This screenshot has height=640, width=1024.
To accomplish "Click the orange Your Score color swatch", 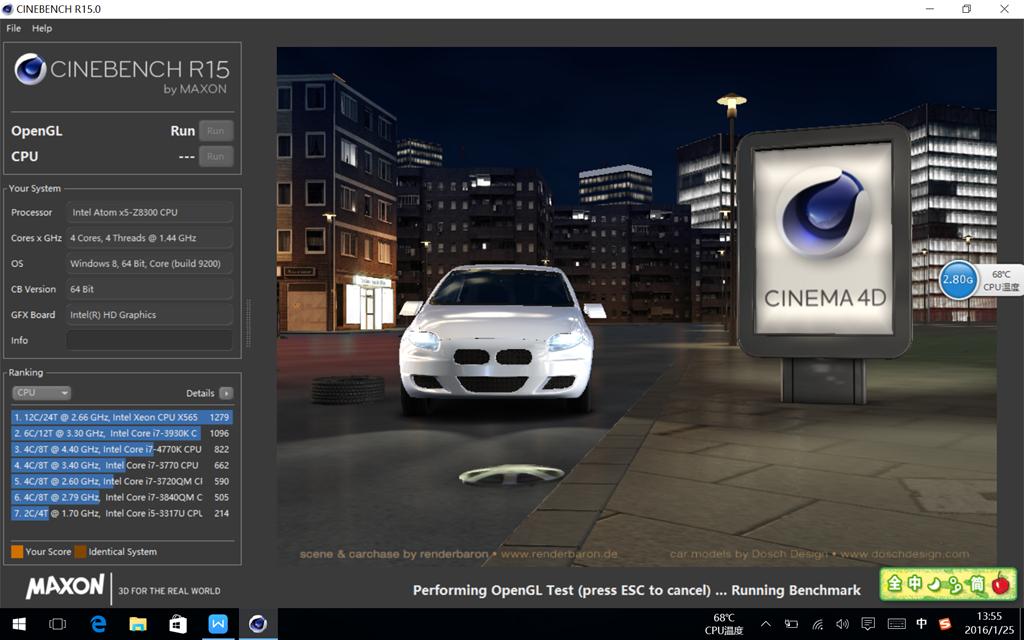I will 17,551.
